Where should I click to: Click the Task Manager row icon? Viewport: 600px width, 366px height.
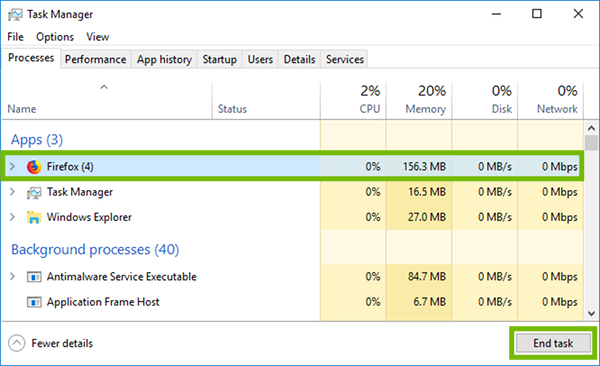tap(34, 193)
